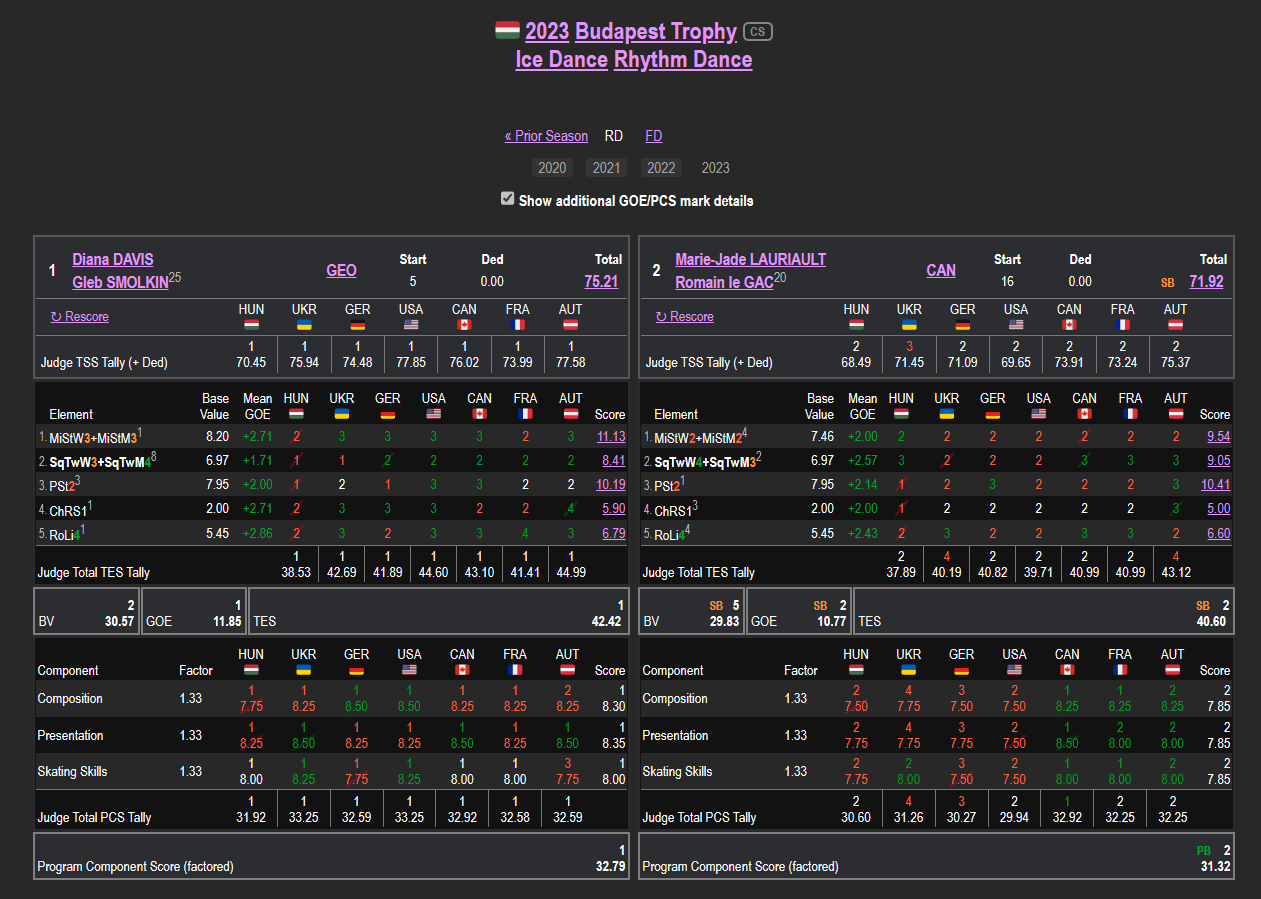The width and height of the screenshot is (1261, 899).
Task: Click the Rescore link for Davis/Smolkin
Action: (80, 317)
